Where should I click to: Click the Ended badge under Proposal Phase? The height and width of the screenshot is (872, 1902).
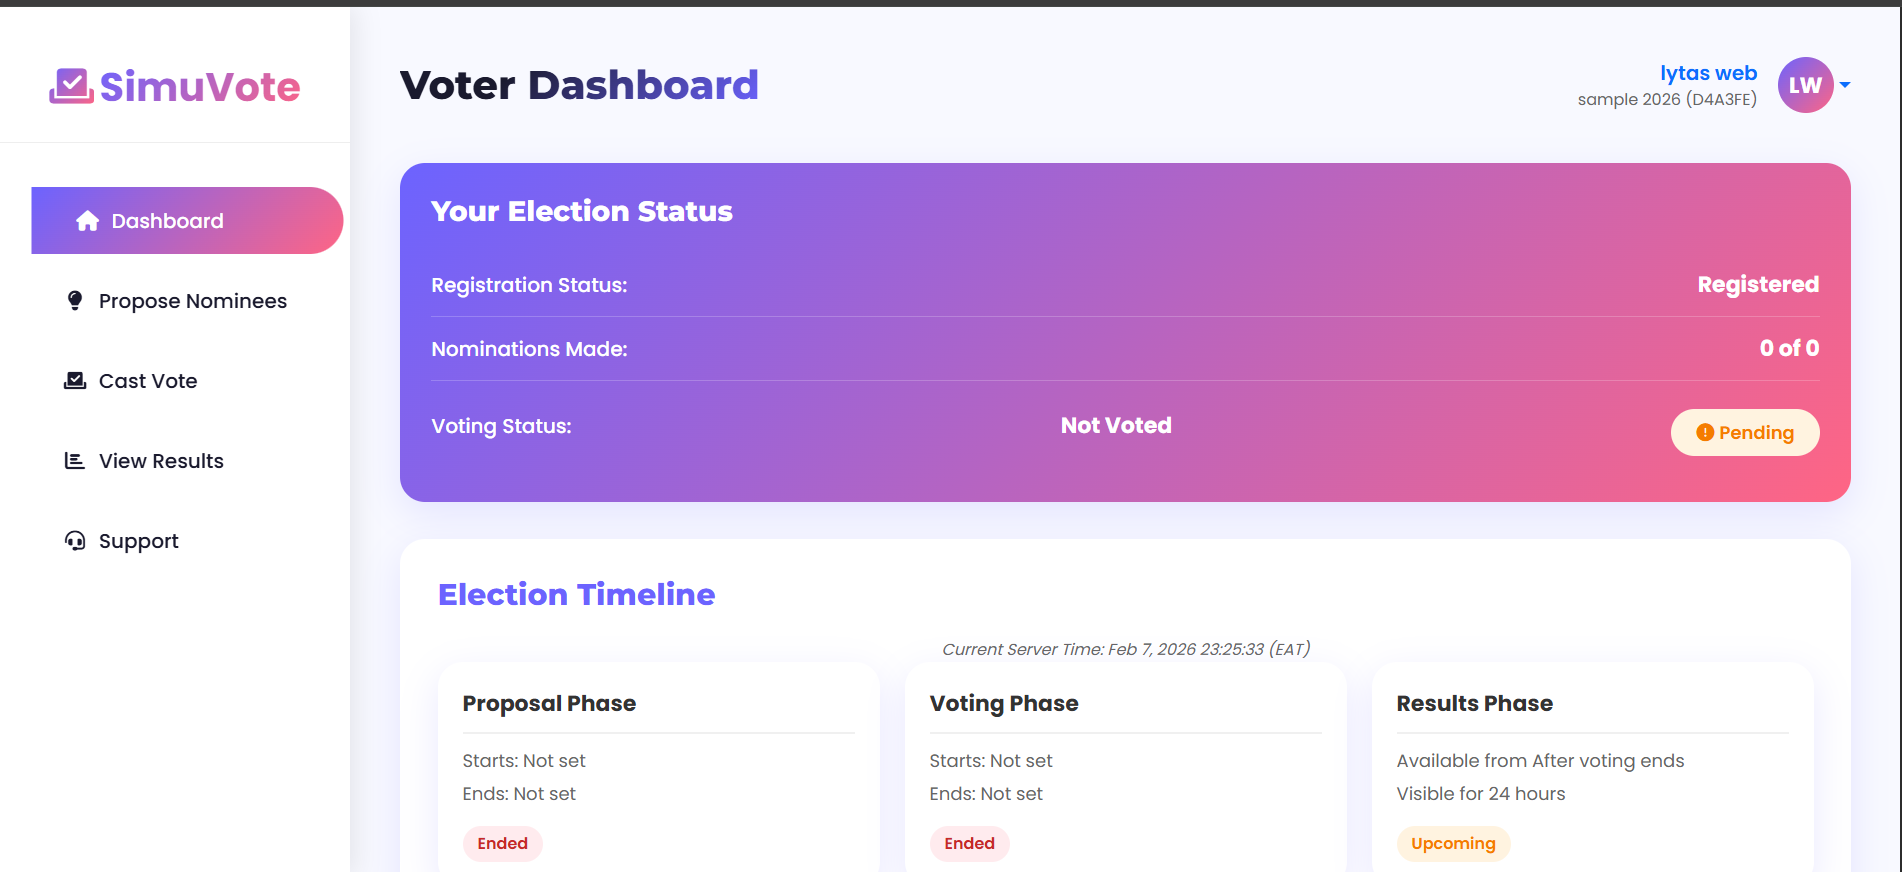tap(502, 843)
